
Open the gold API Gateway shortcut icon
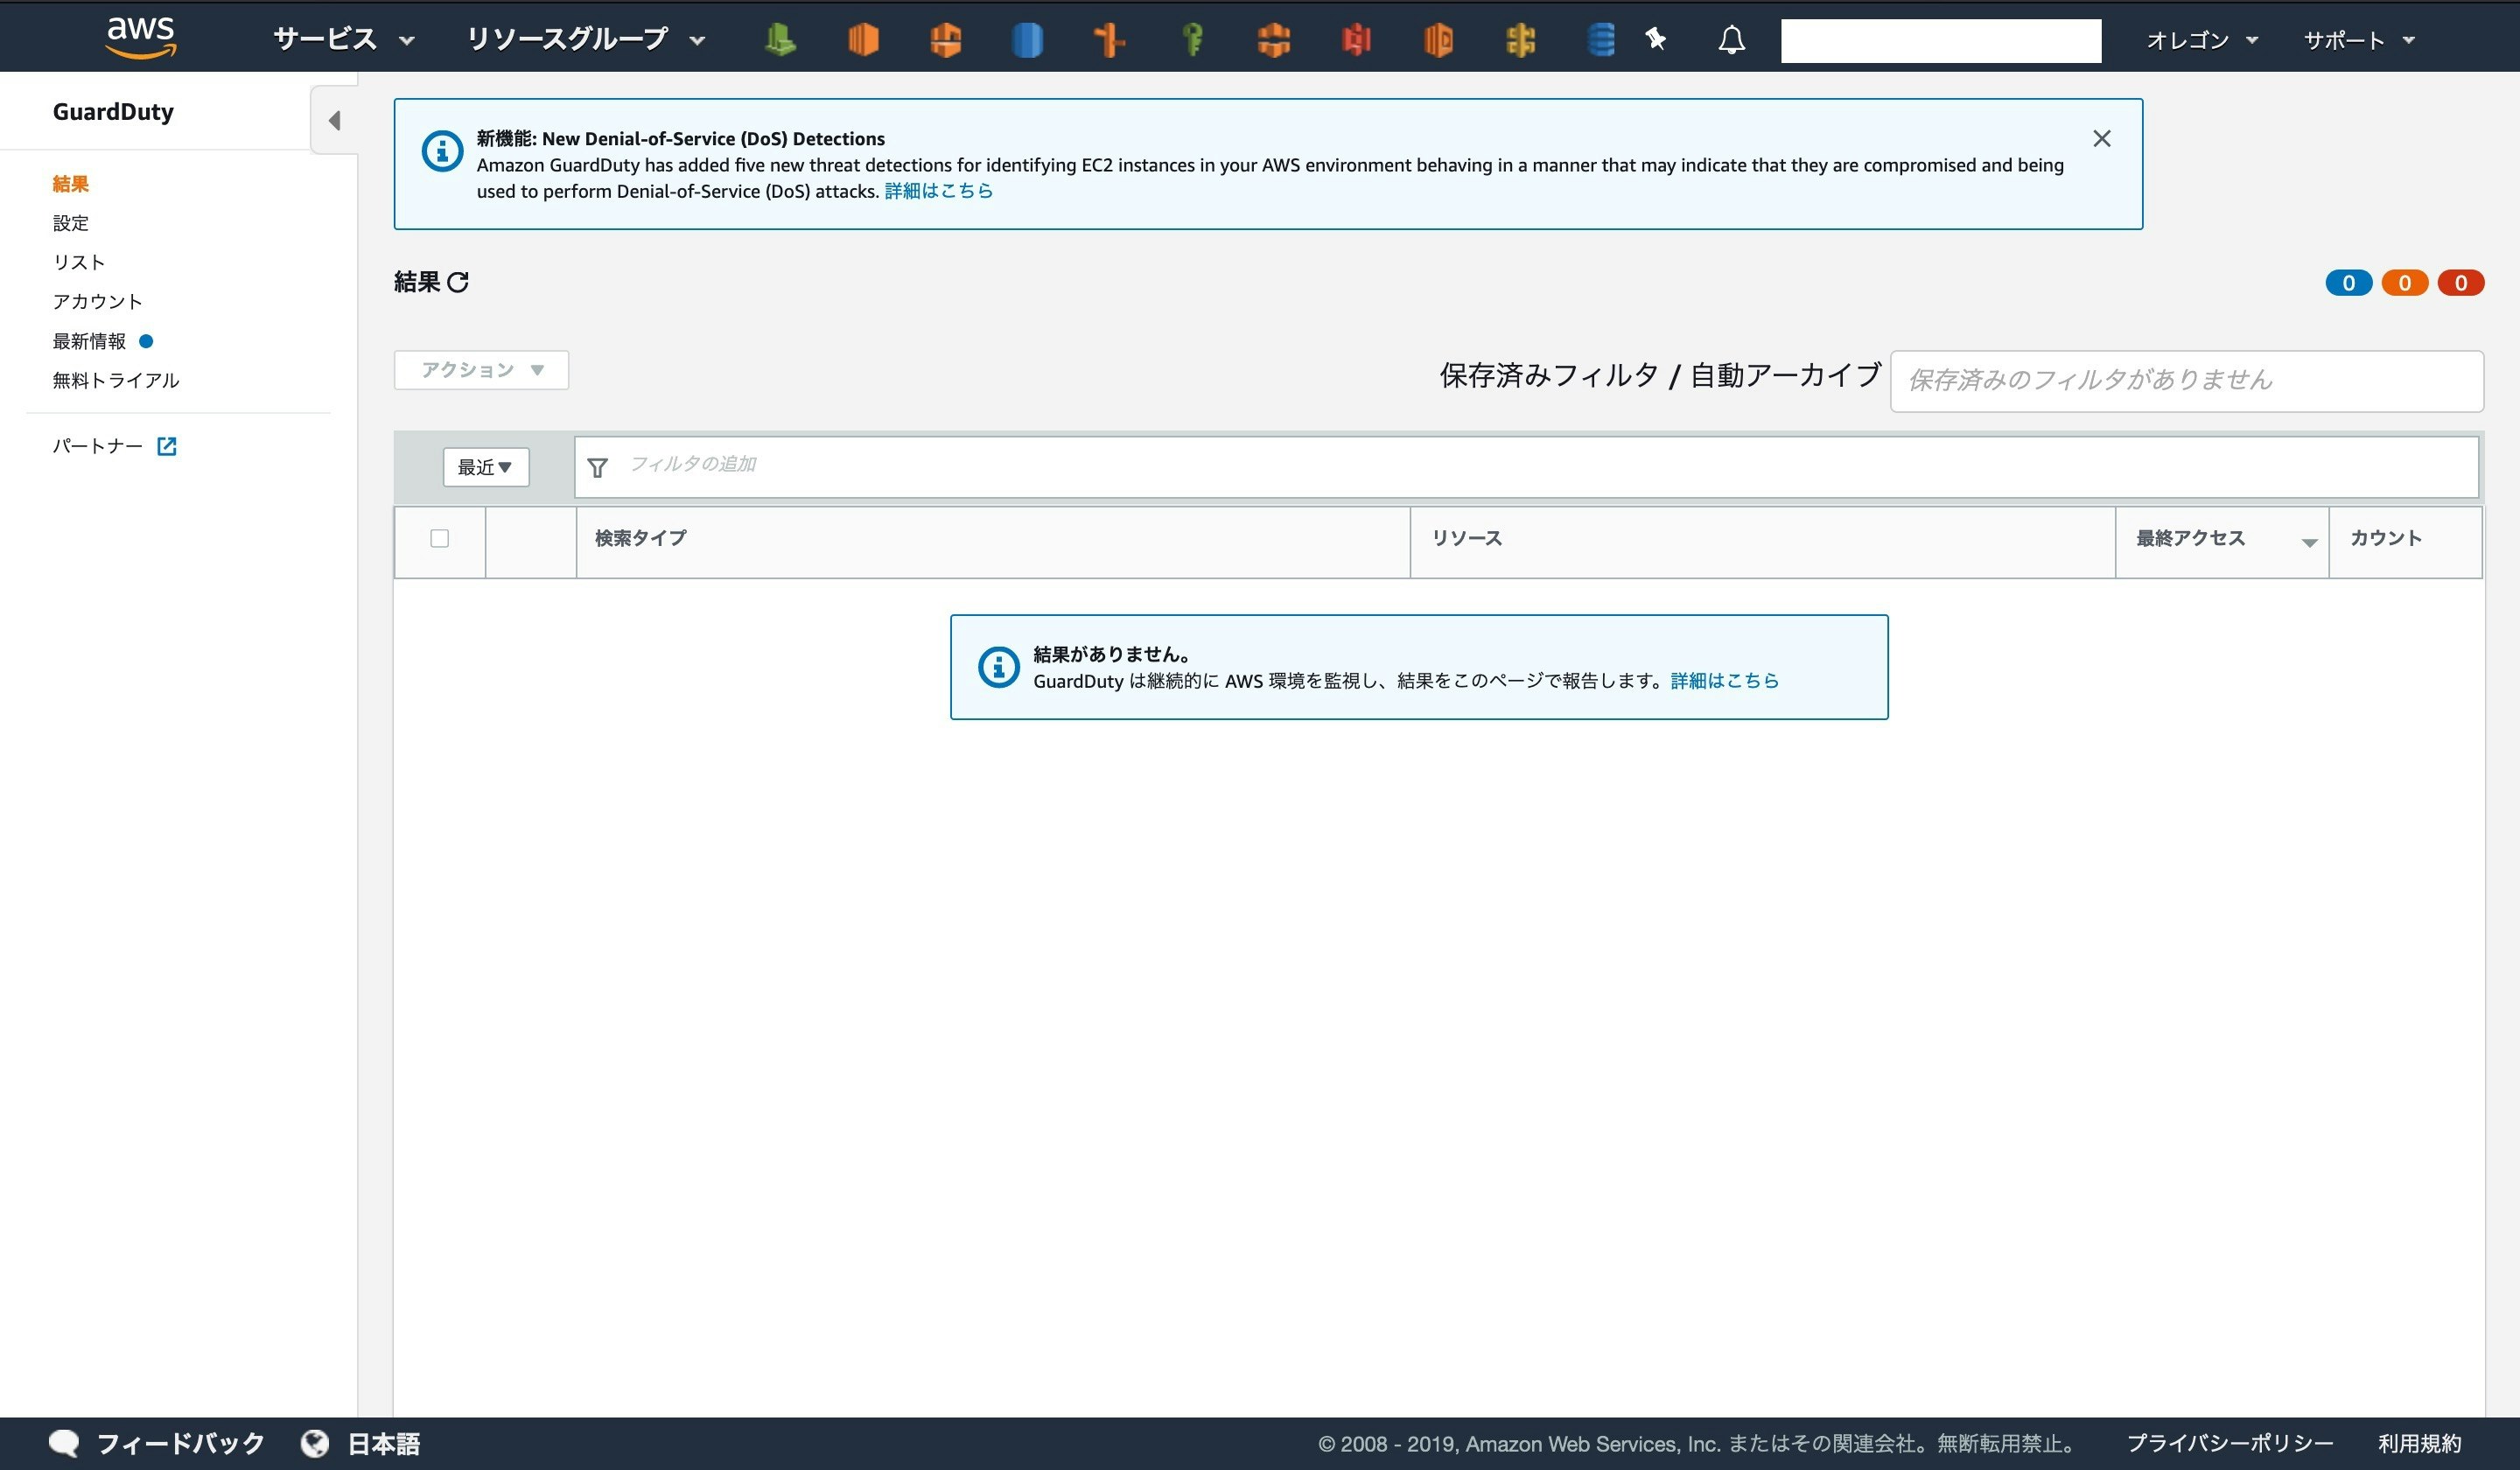click(1520, 40)
